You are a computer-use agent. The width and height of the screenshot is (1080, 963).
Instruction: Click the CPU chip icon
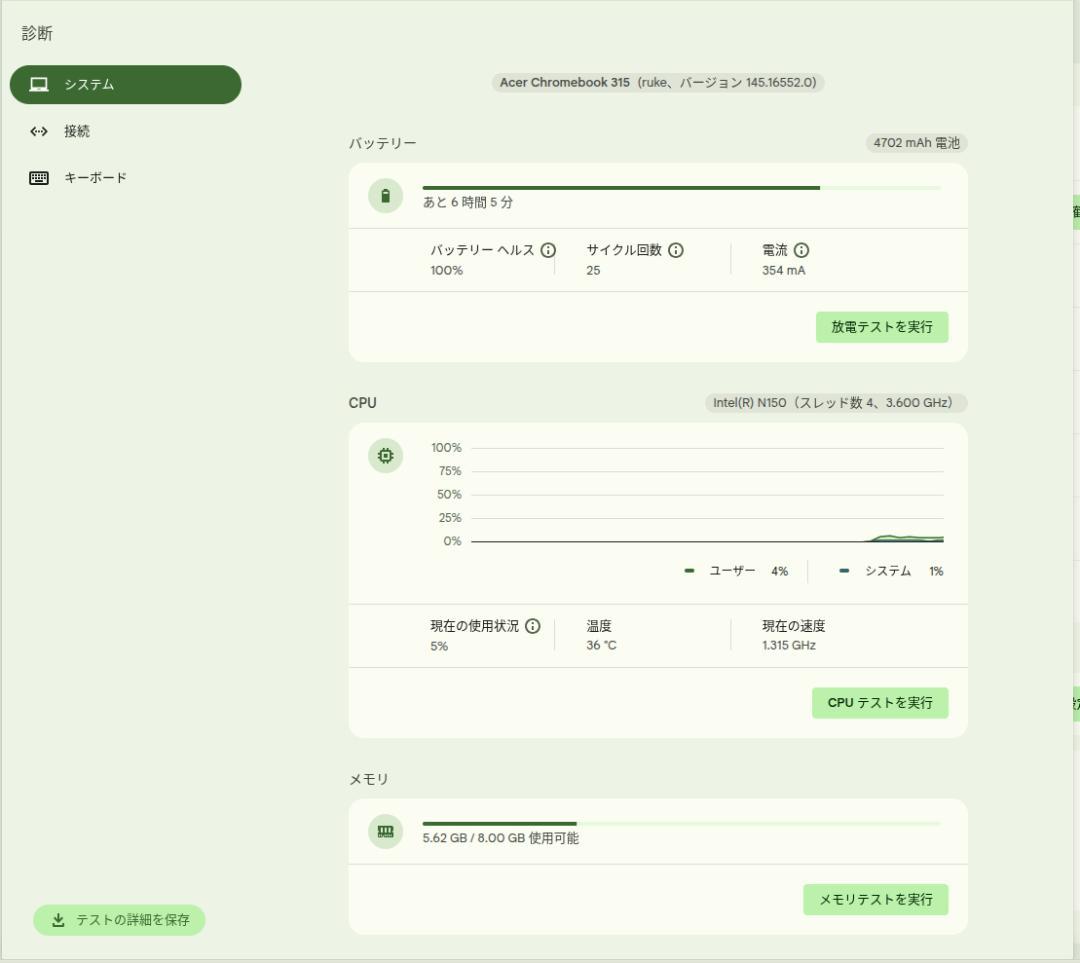[386, 457]
